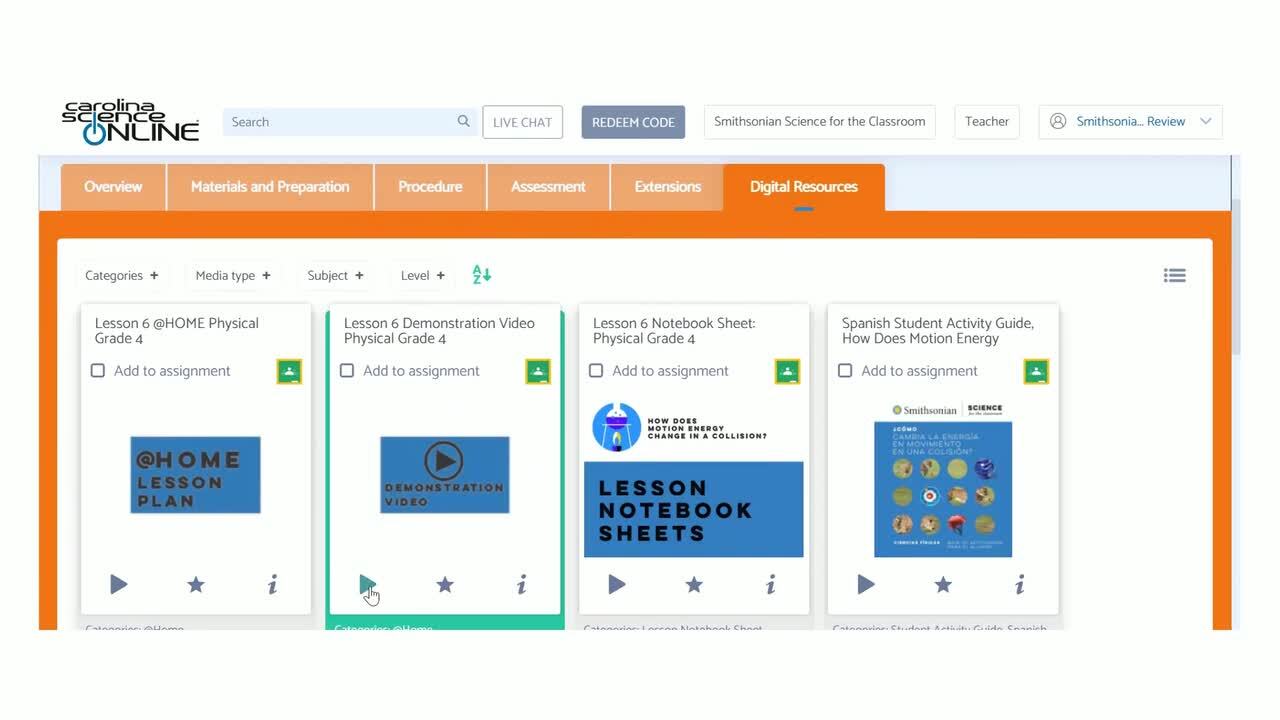This screenshot has width=1280, height=720.
Task: Check Add to assignment for Lesson 6 @HOME
Action: (98, 371)
